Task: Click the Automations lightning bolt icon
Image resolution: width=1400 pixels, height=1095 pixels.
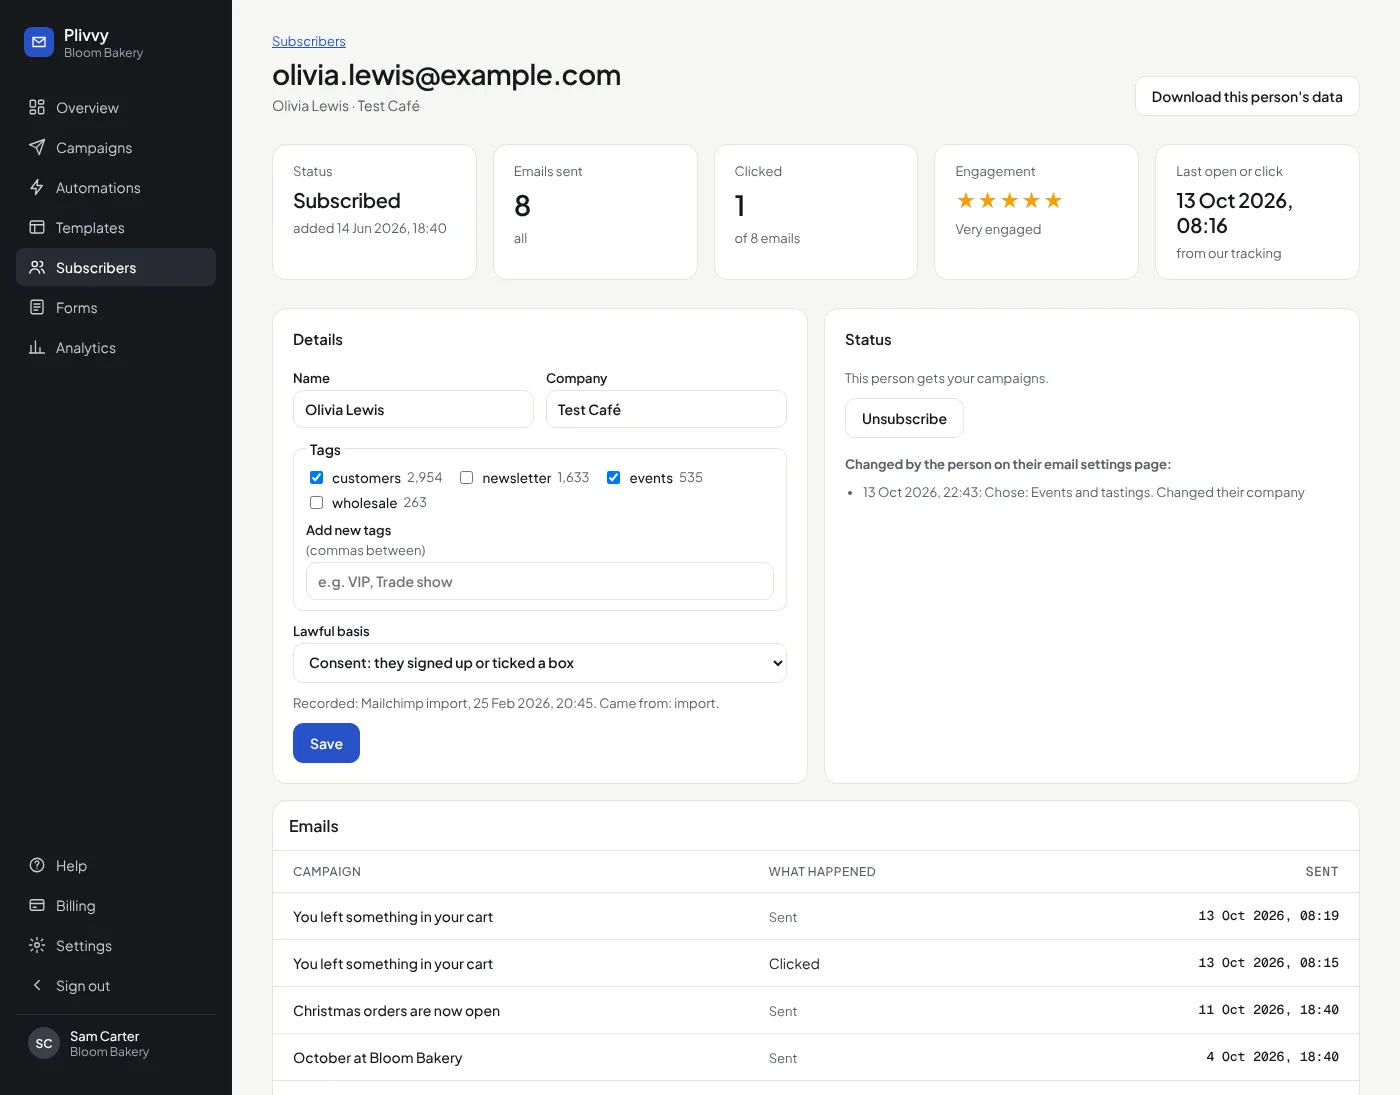Action: click(x=37, y=187)
